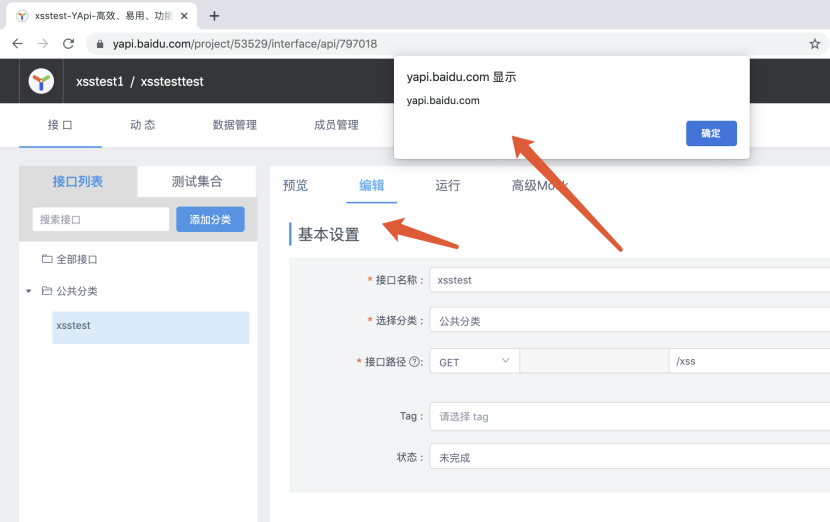This screenshot has height=522, width=830.
Task: Click the 公共分类 folder icon
Action: click(x=47, y=291)
